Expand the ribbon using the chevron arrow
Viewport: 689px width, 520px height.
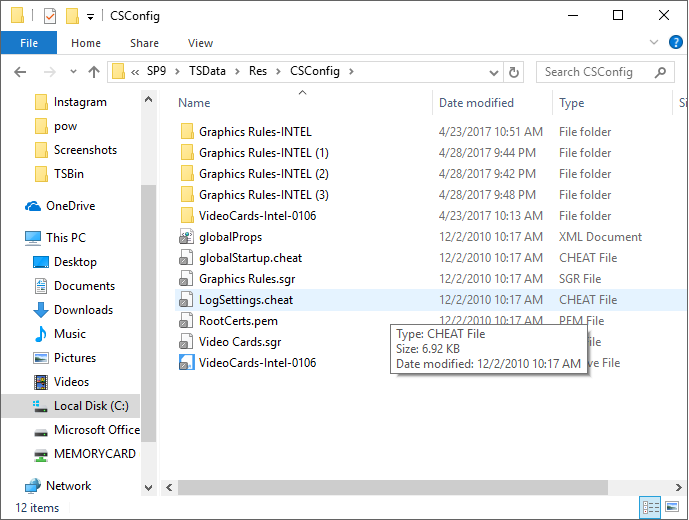point(654,43)
